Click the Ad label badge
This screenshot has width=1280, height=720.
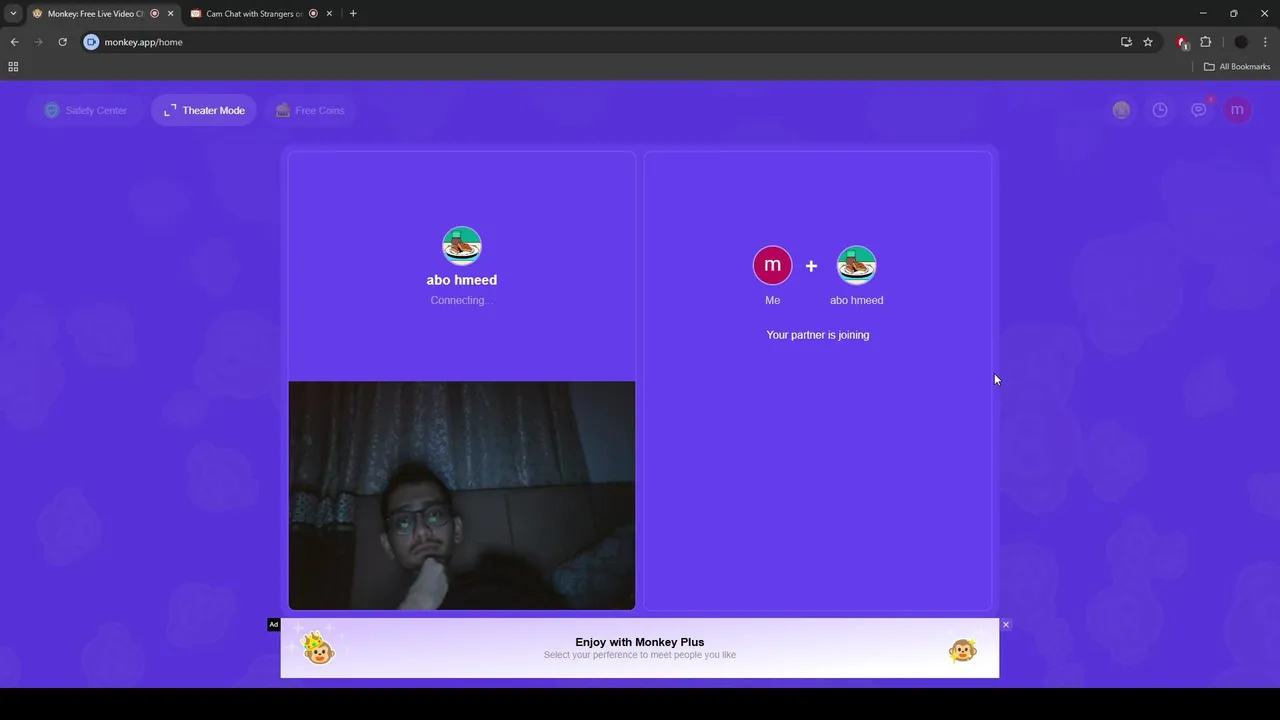pos(273,624)
